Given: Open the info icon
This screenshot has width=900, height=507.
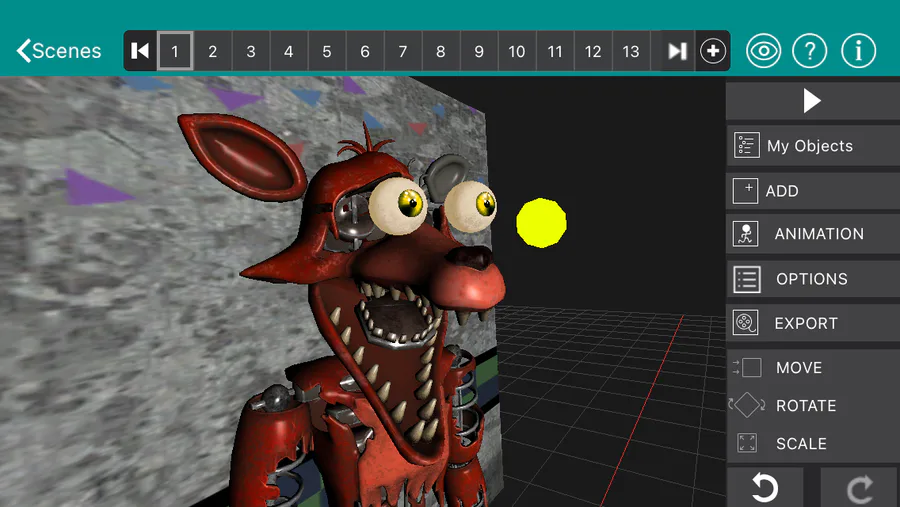Looking at the screenshot, I should (x=859, y=51).
